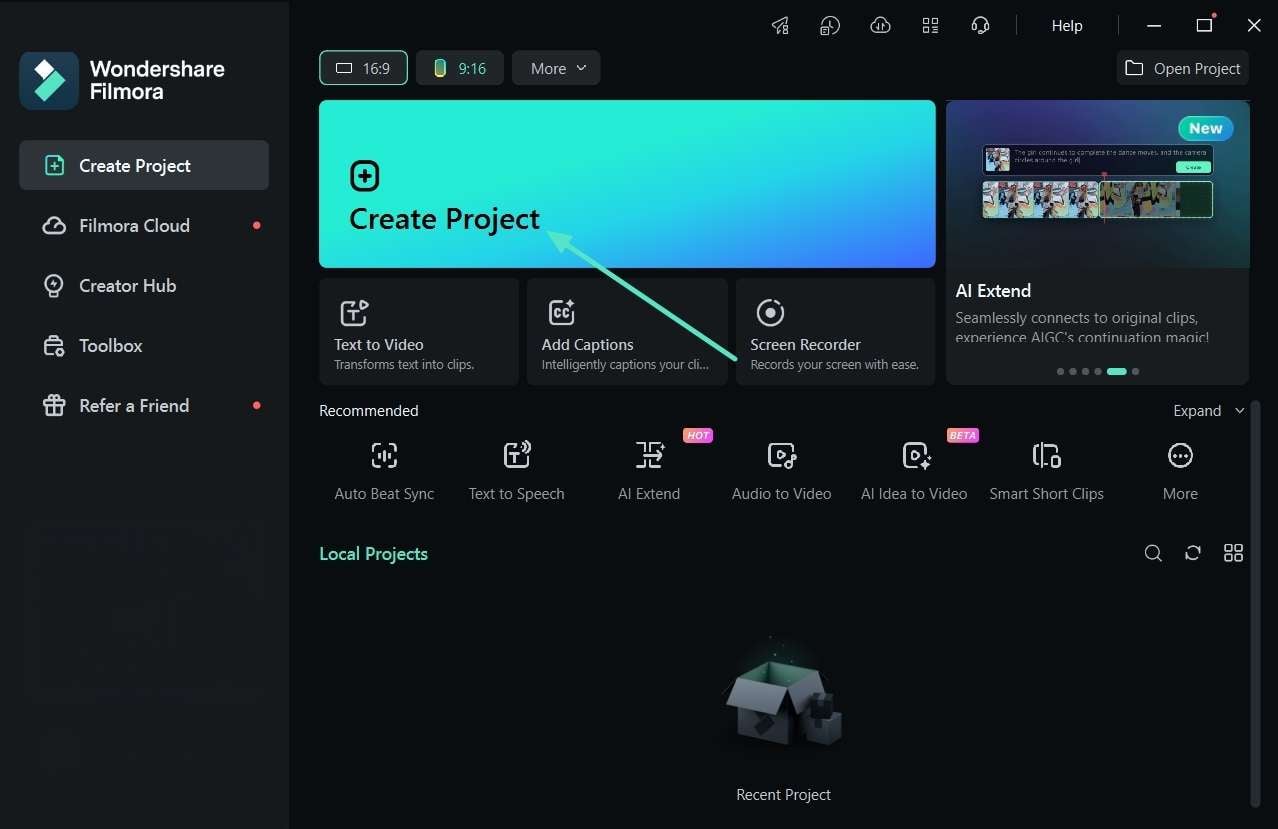Open the apps grid icon in title bar
The height and width of the screenshot is (829, 1278).
tap(930, 26)
